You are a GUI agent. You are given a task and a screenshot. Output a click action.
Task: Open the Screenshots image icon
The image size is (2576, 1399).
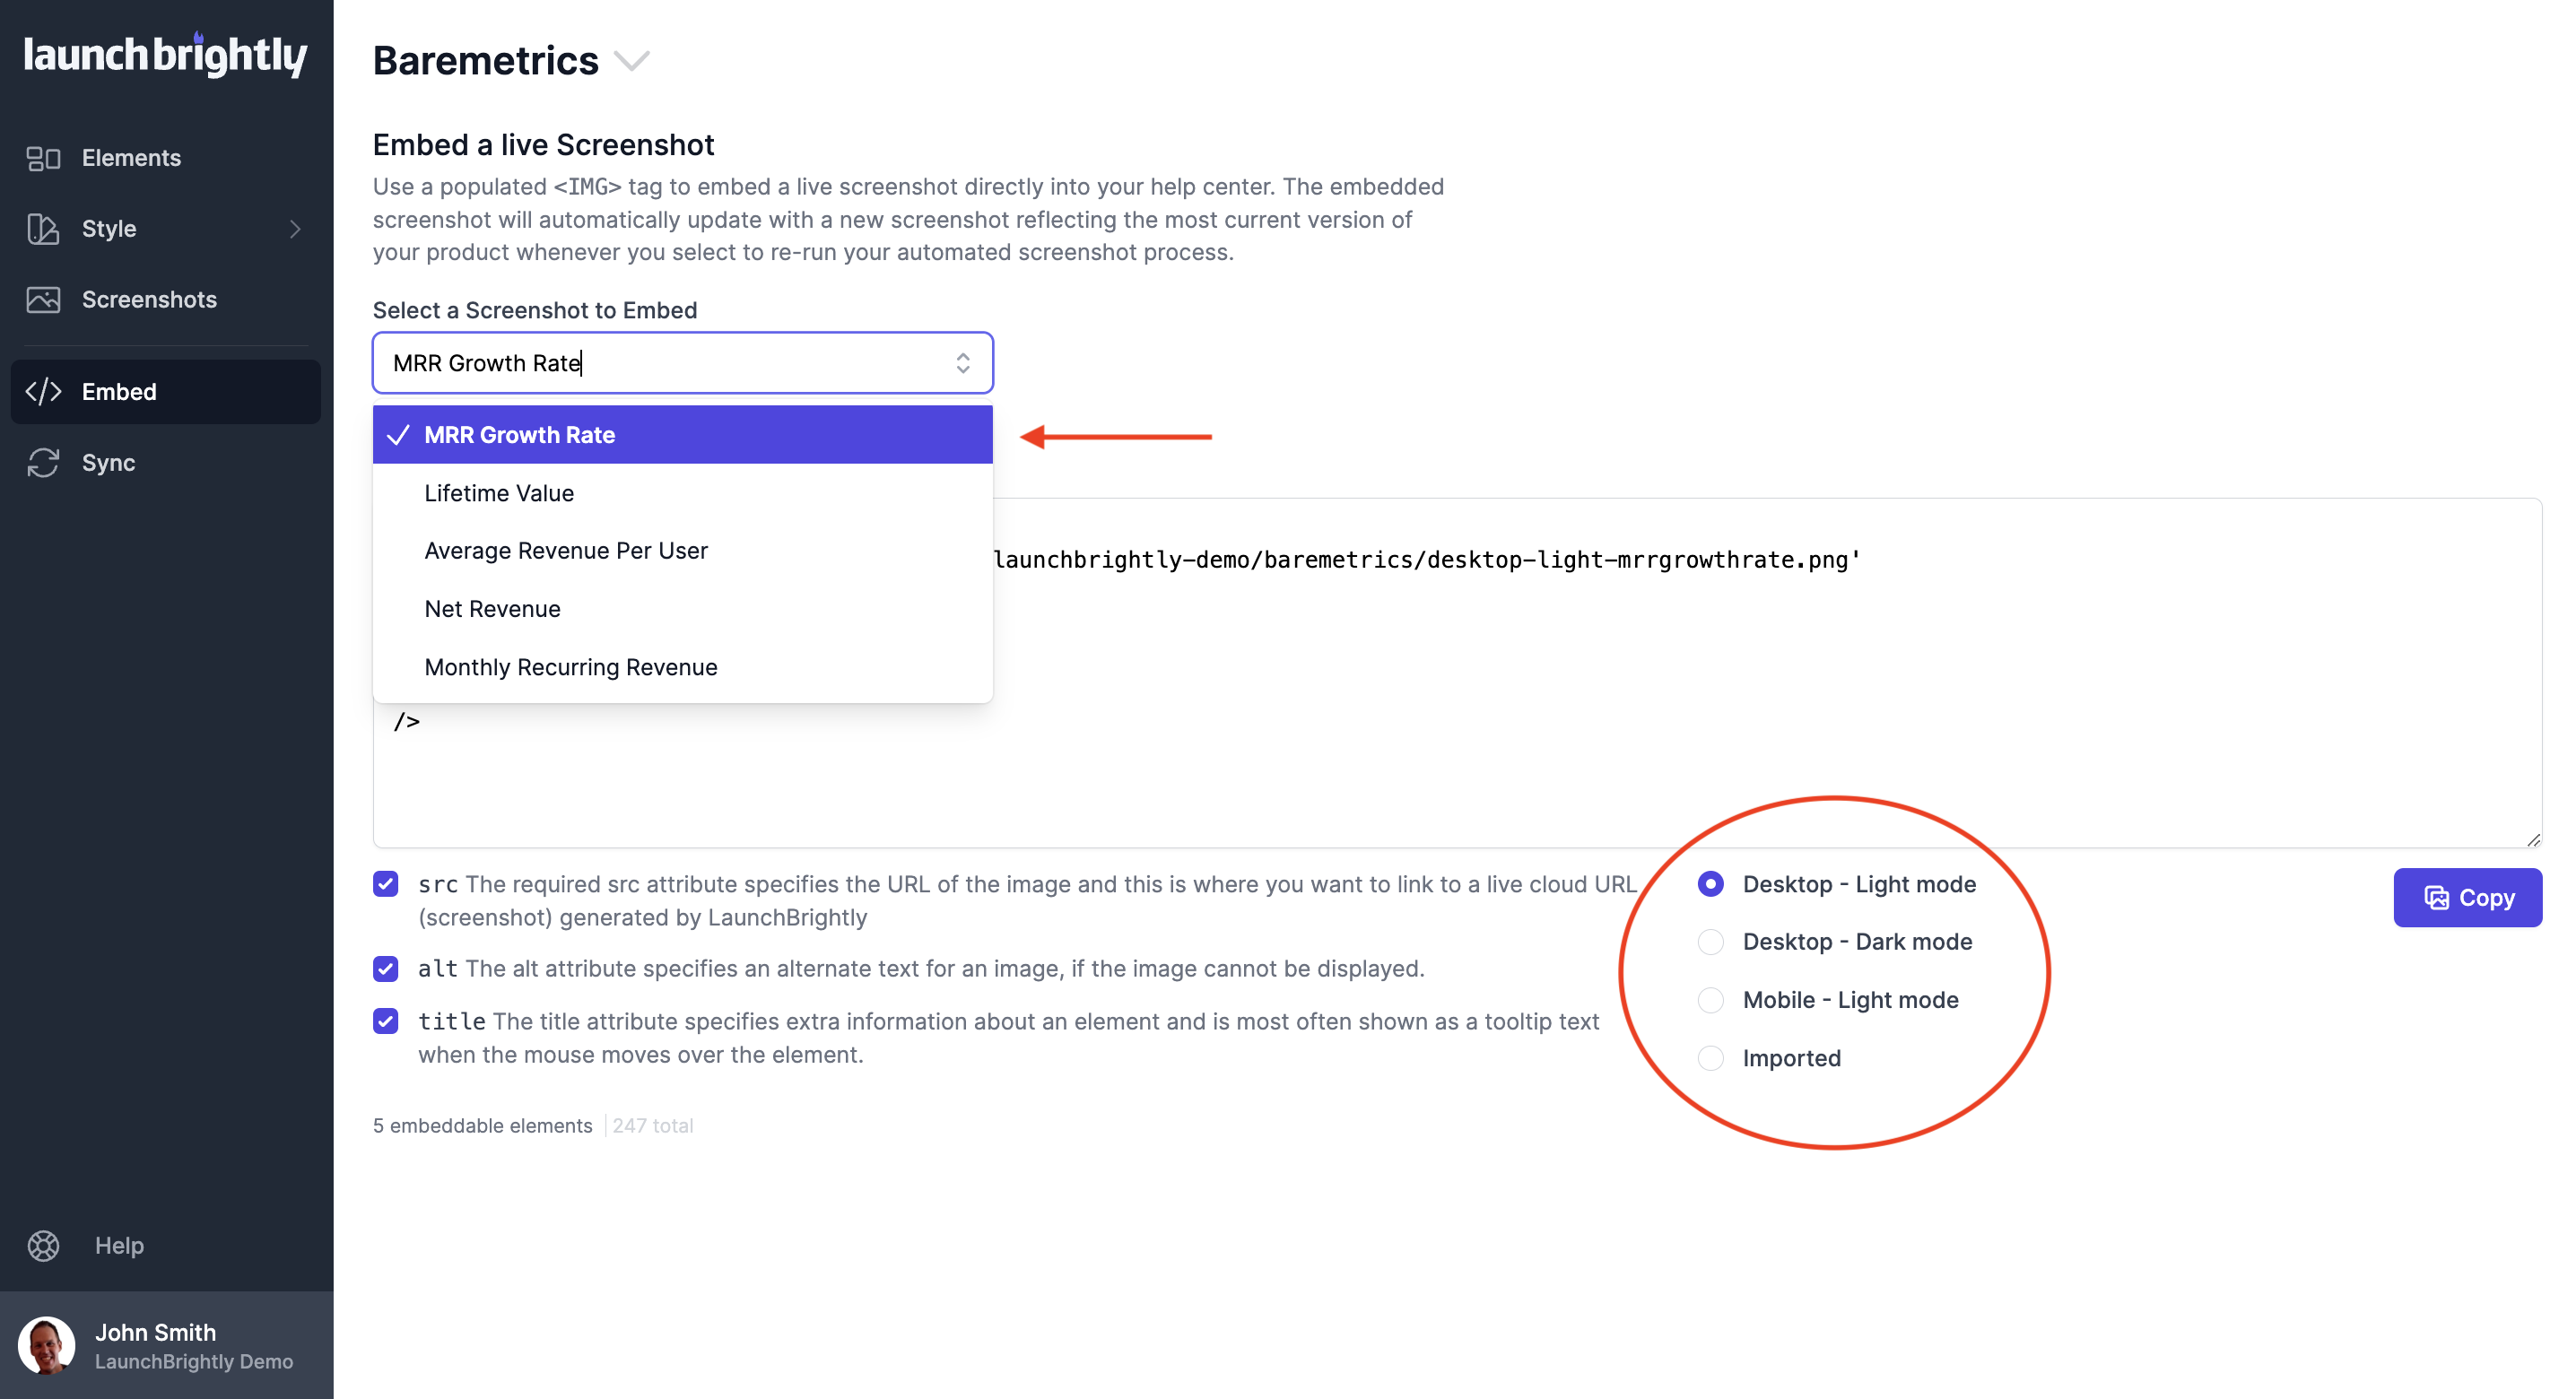click(42, 299)
